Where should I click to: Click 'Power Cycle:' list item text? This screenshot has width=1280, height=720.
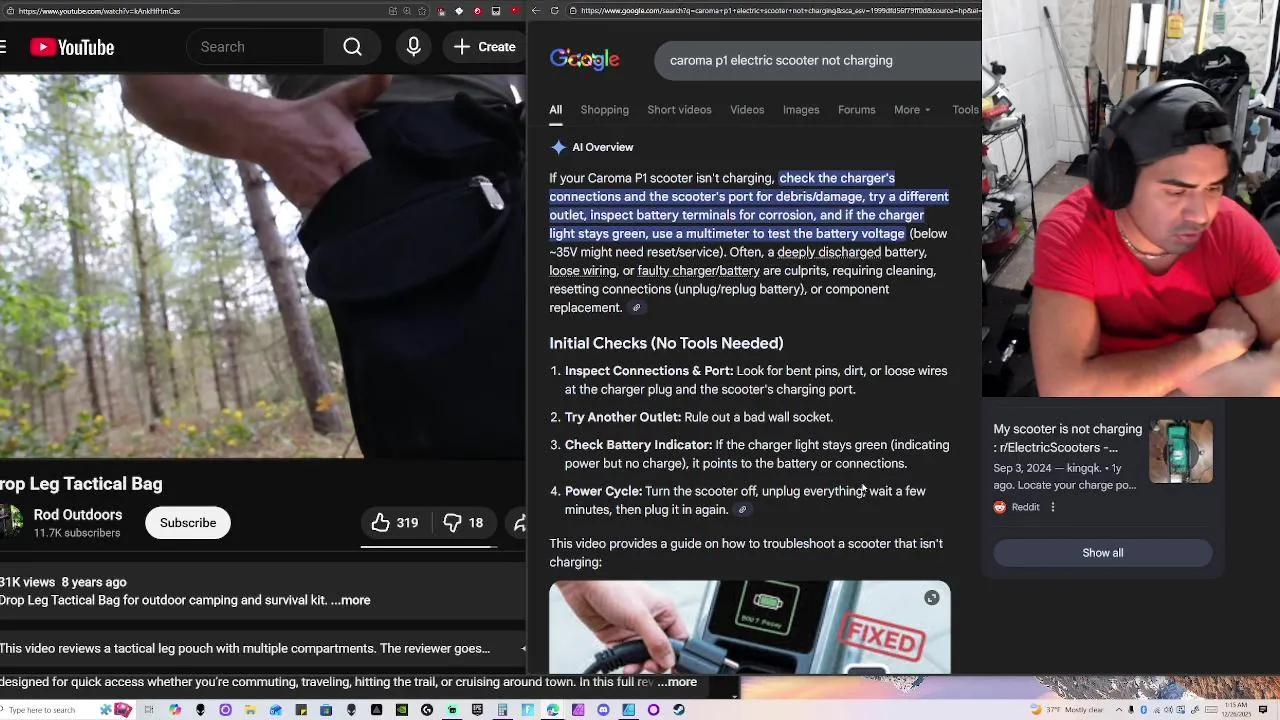[603, 491]
